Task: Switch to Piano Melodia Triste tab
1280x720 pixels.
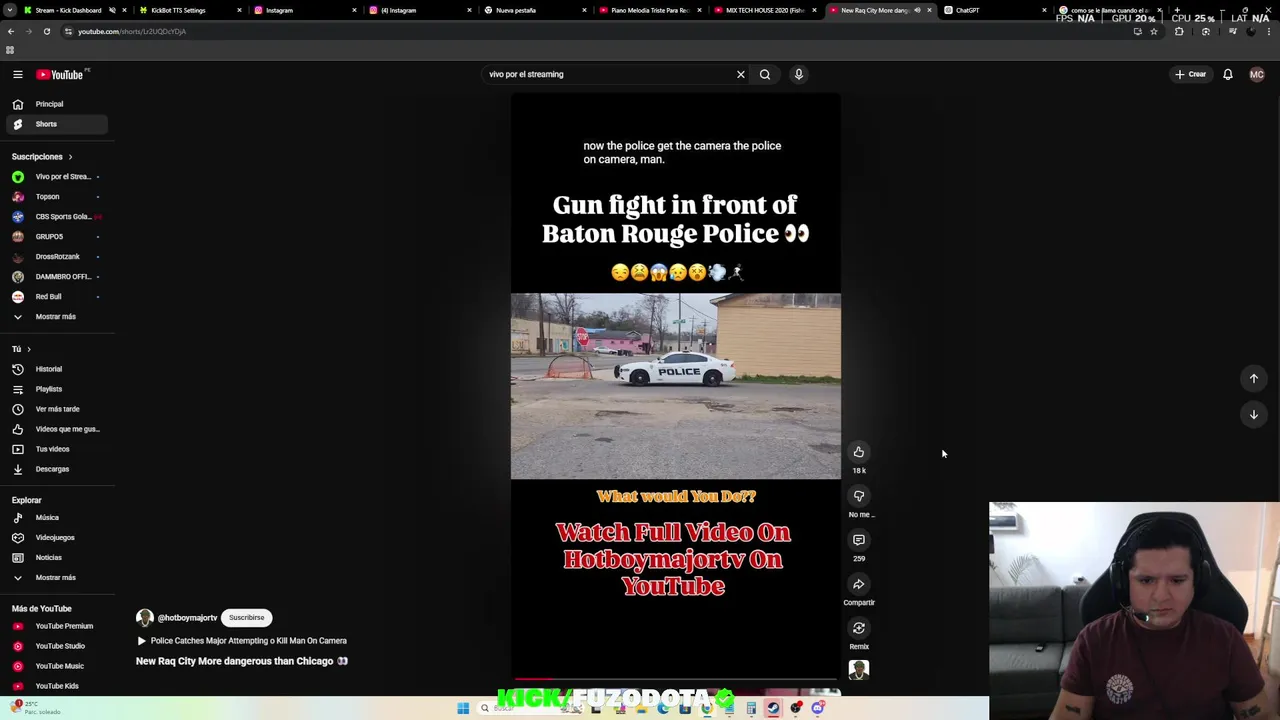Action: click(x=650, y=10)
